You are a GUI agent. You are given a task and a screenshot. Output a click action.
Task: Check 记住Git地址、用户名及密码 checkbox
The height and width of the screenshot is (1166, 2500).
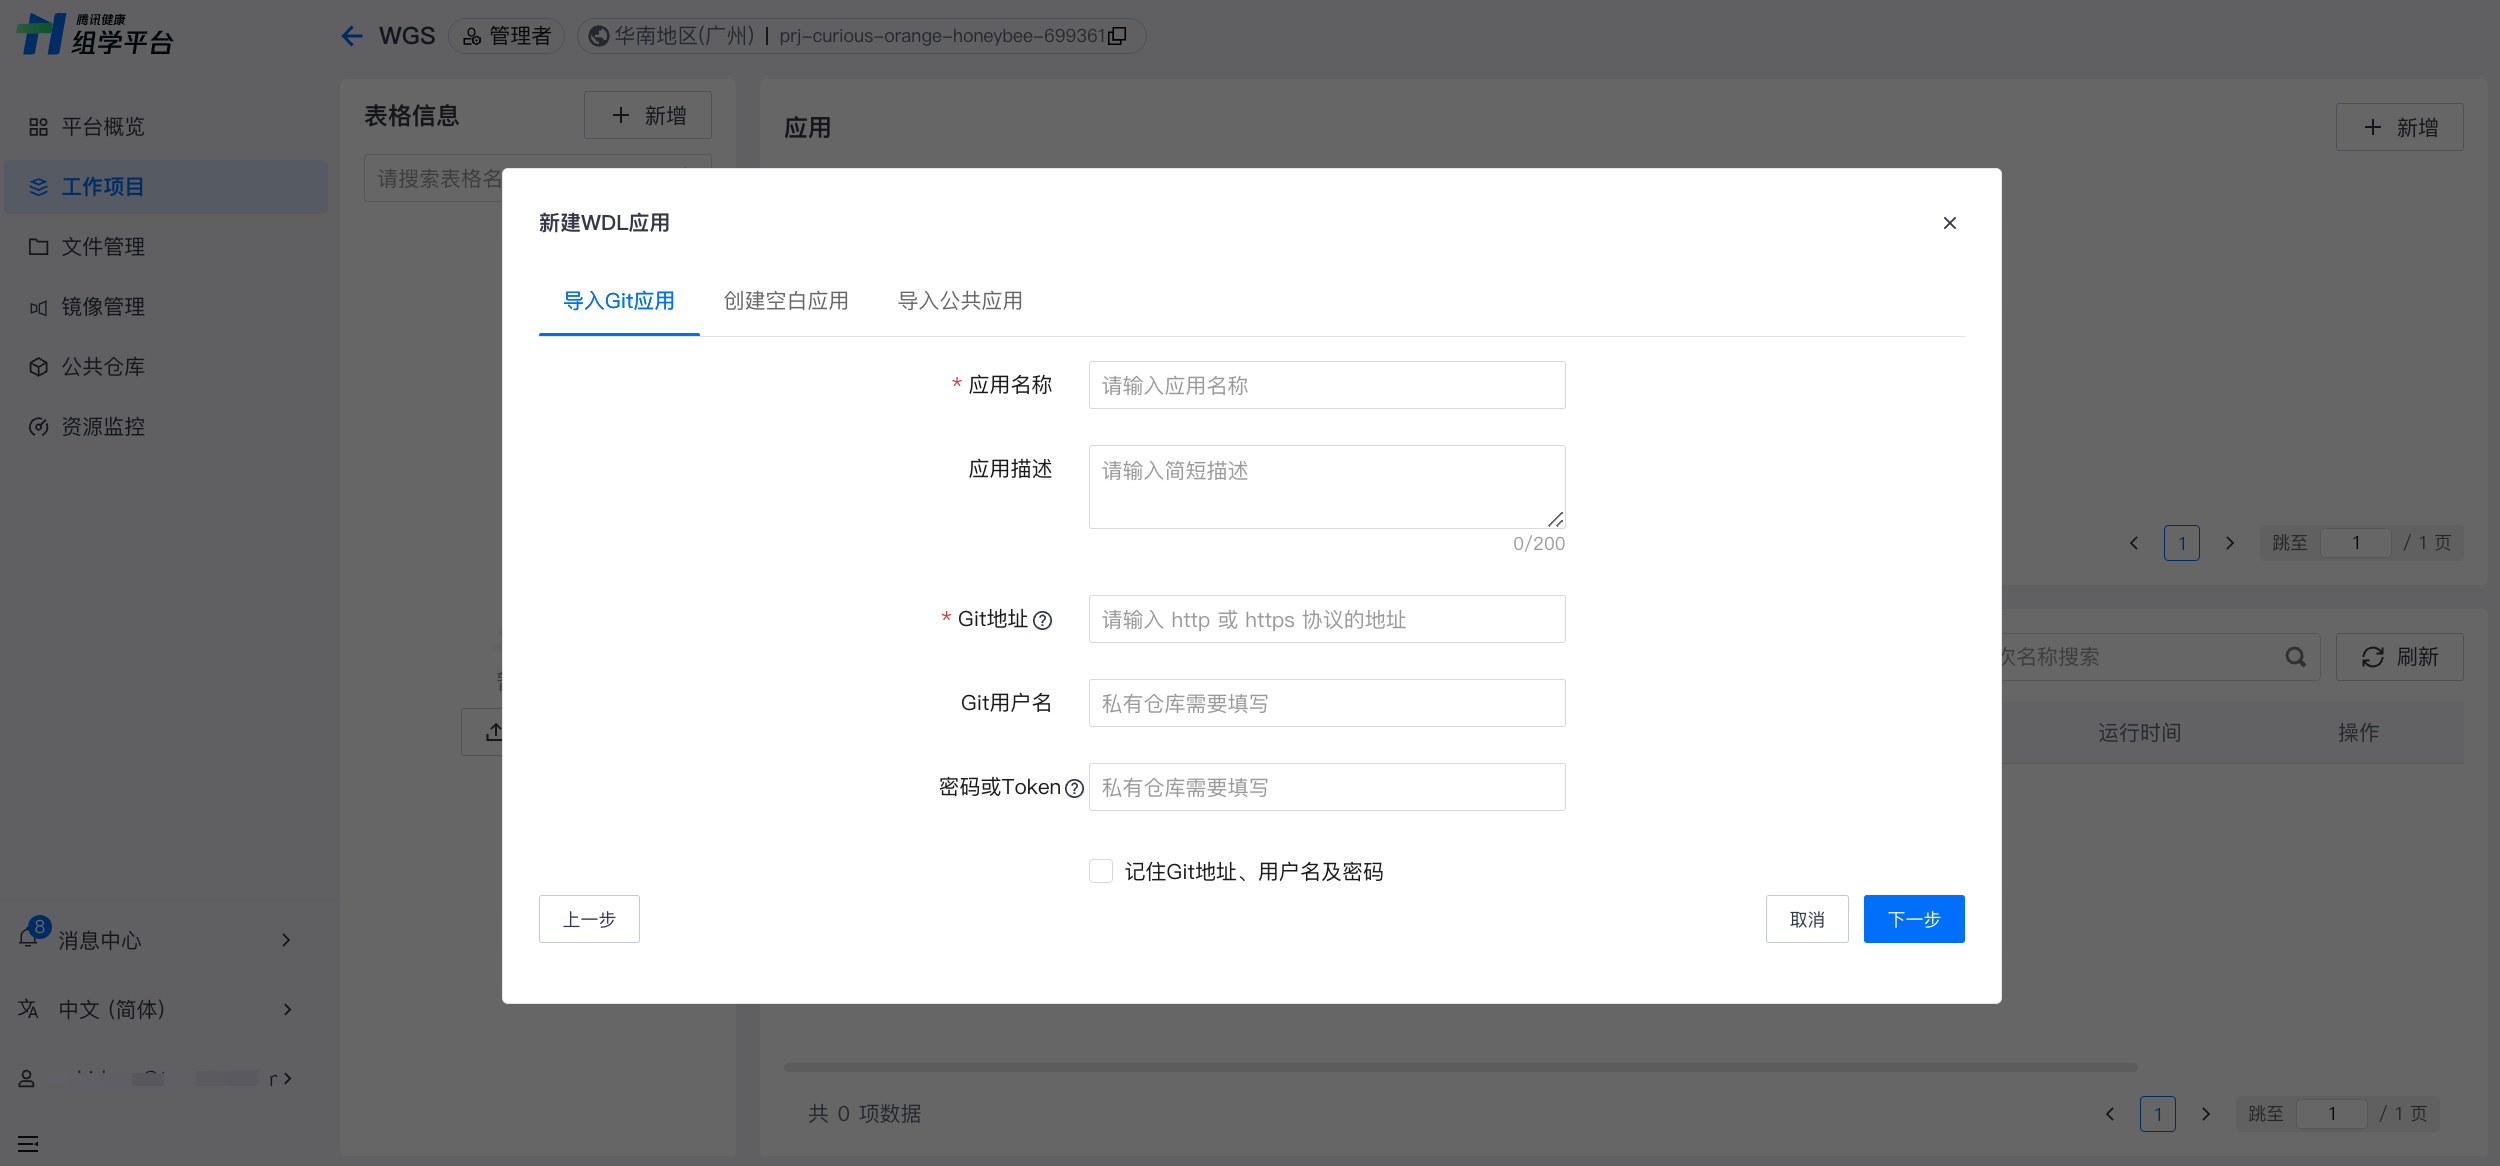[1101, 871]
